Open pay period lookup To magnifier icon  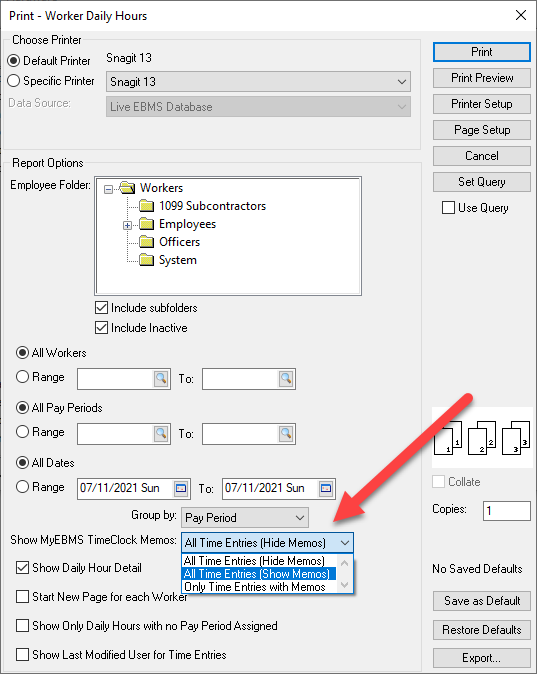coord(286,434)
